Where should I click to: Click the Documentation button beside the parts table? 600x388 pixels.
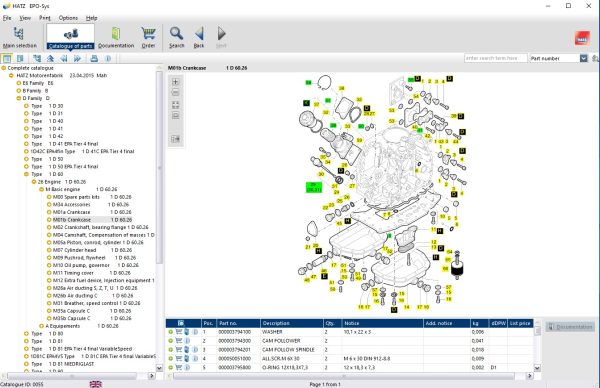pos(570,327)
